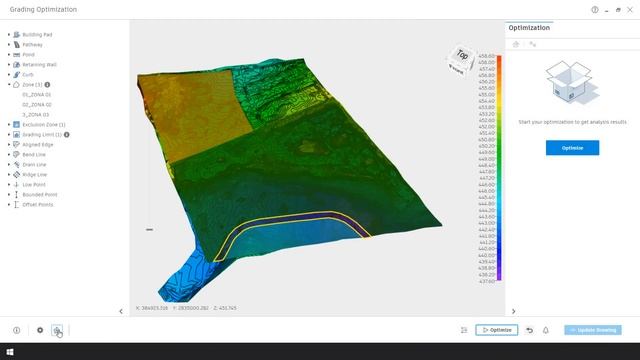Viewport: 640px width, 360px height.
Task: Click the blue Optimize button in panel
Action: click(572, 148)
